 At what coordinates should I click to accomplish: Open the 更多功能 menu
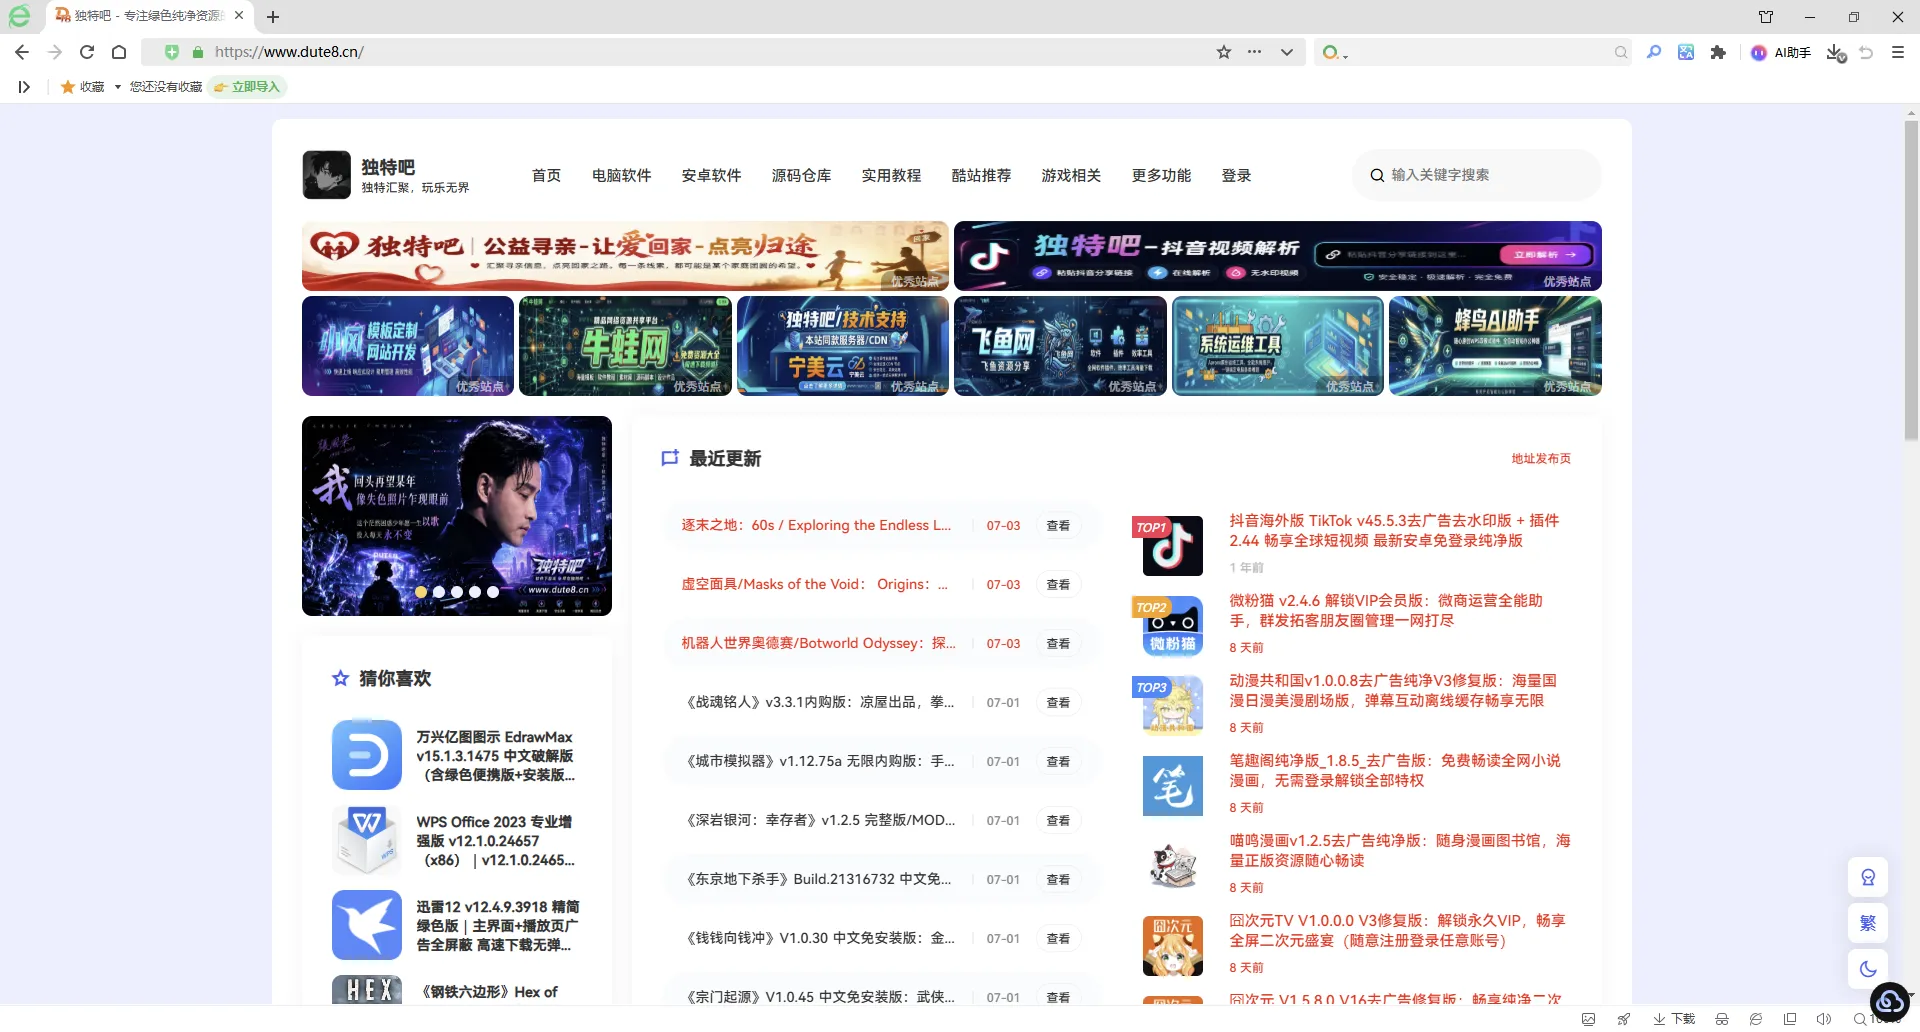point(1161,175)
